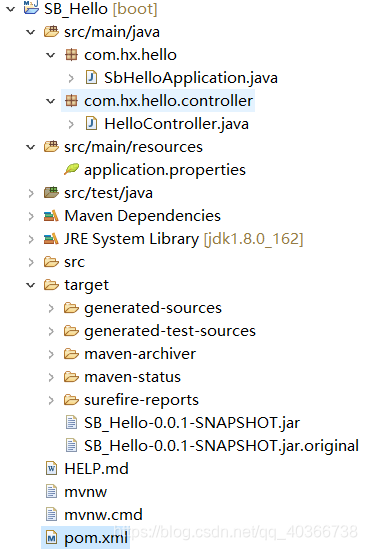The height and width of the screenshot is (550, 367).
Task: Collapse the src/main/java source folder
Action: click(x=31, y=32)
